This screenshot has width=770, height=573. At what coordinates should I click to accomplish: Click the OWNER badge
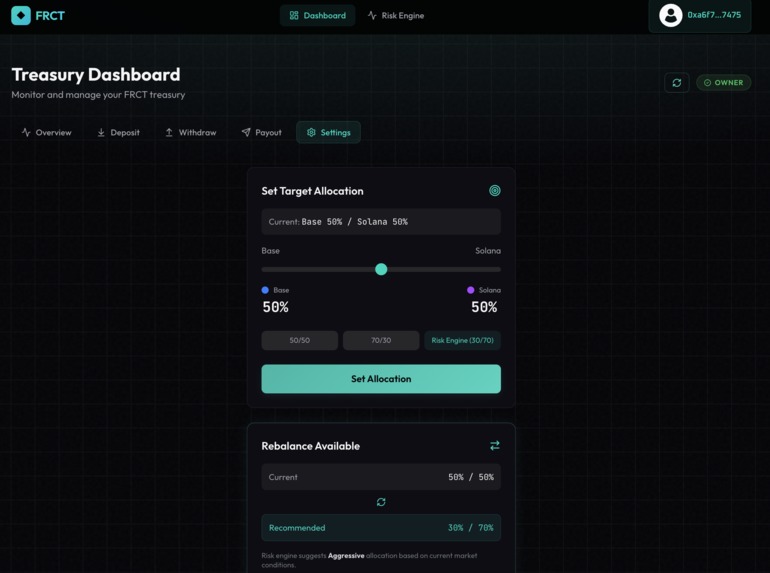(x=723, y=82)
